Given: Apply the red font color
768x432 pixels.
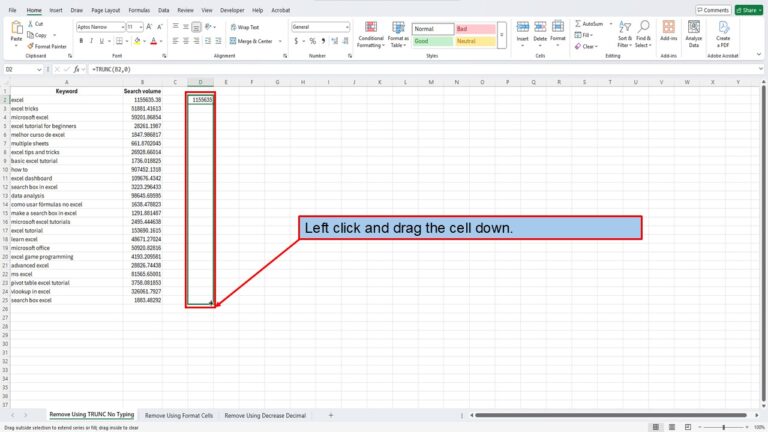Looking at the screenshot, I should [x=153, y=41].
